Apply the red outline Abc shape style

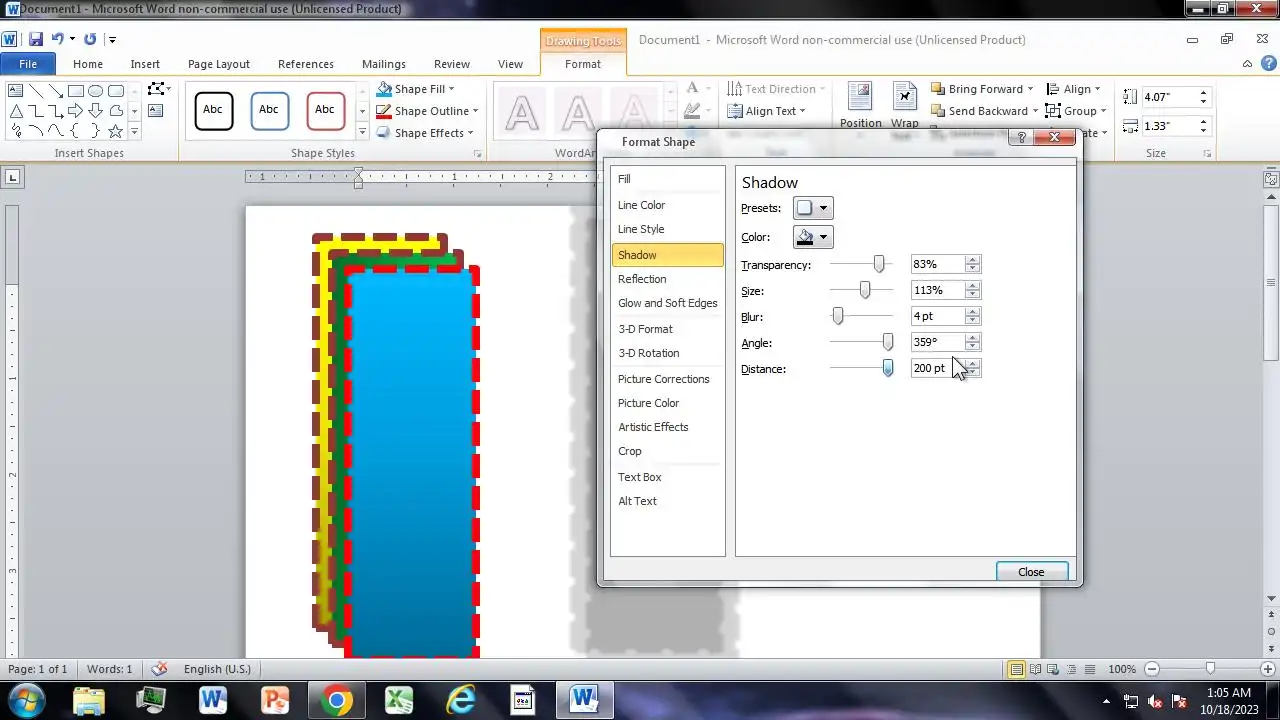coord(325,111)
